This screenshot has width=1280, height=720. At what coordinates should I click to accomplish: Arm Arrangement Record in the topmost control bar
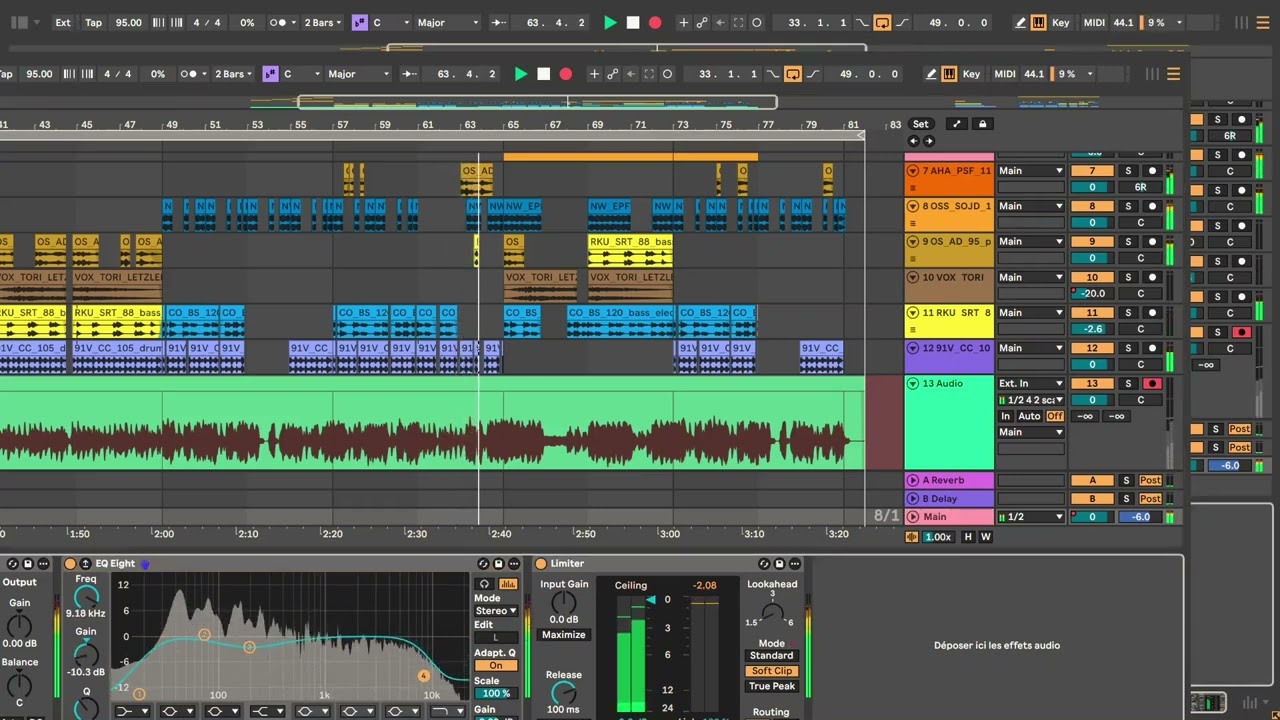coord(655,22)
